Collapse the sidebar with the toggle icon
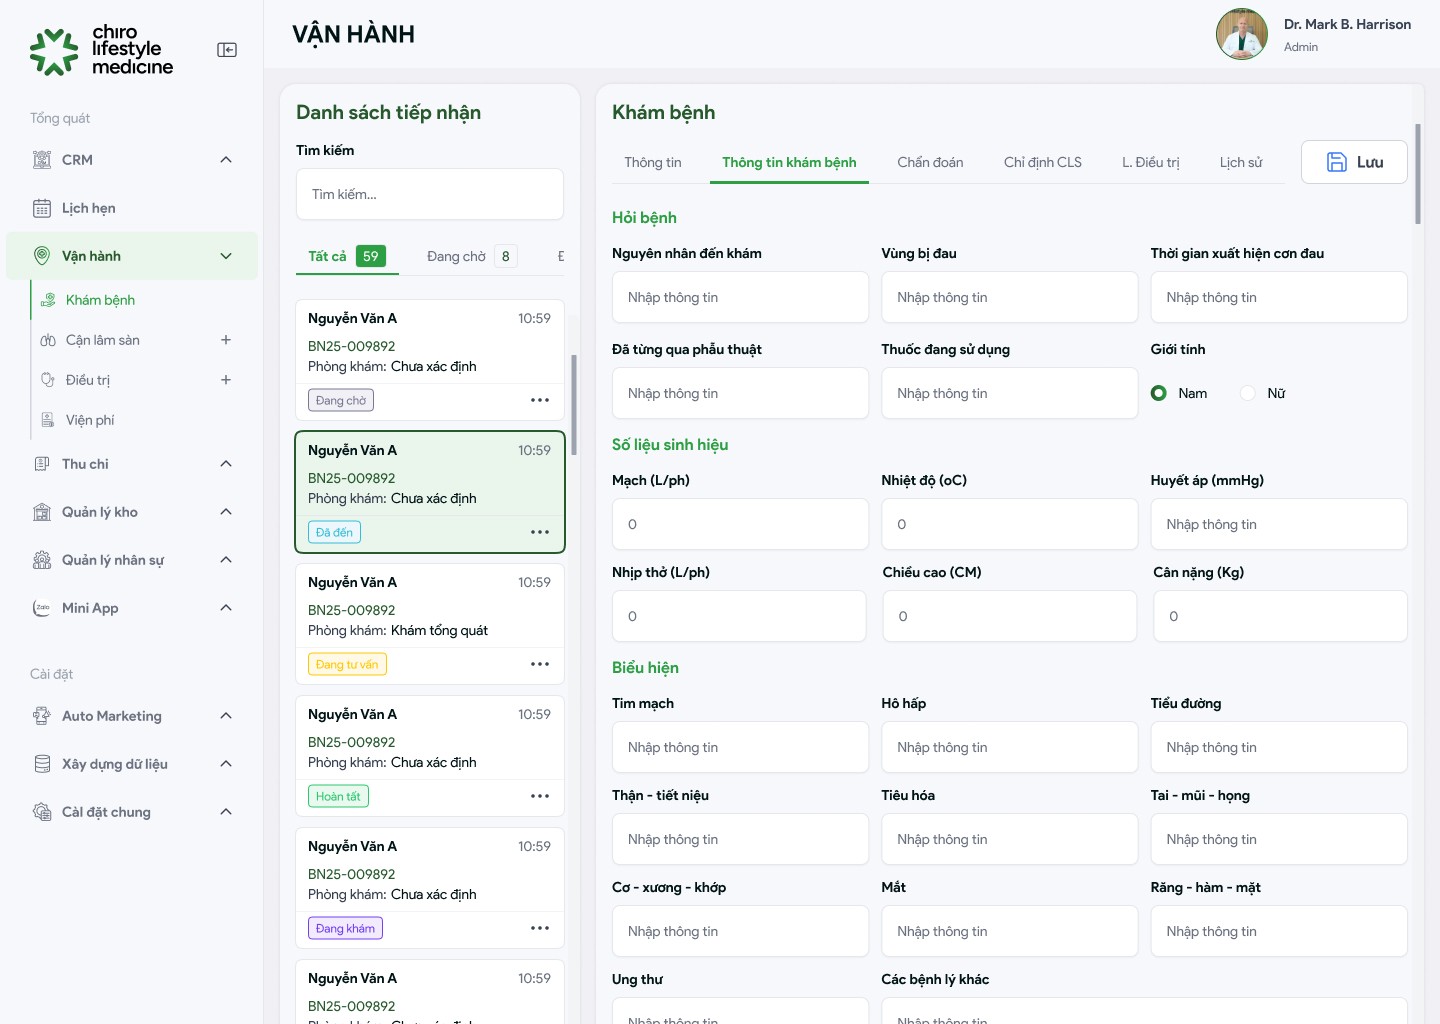 (x=227, y=50)
